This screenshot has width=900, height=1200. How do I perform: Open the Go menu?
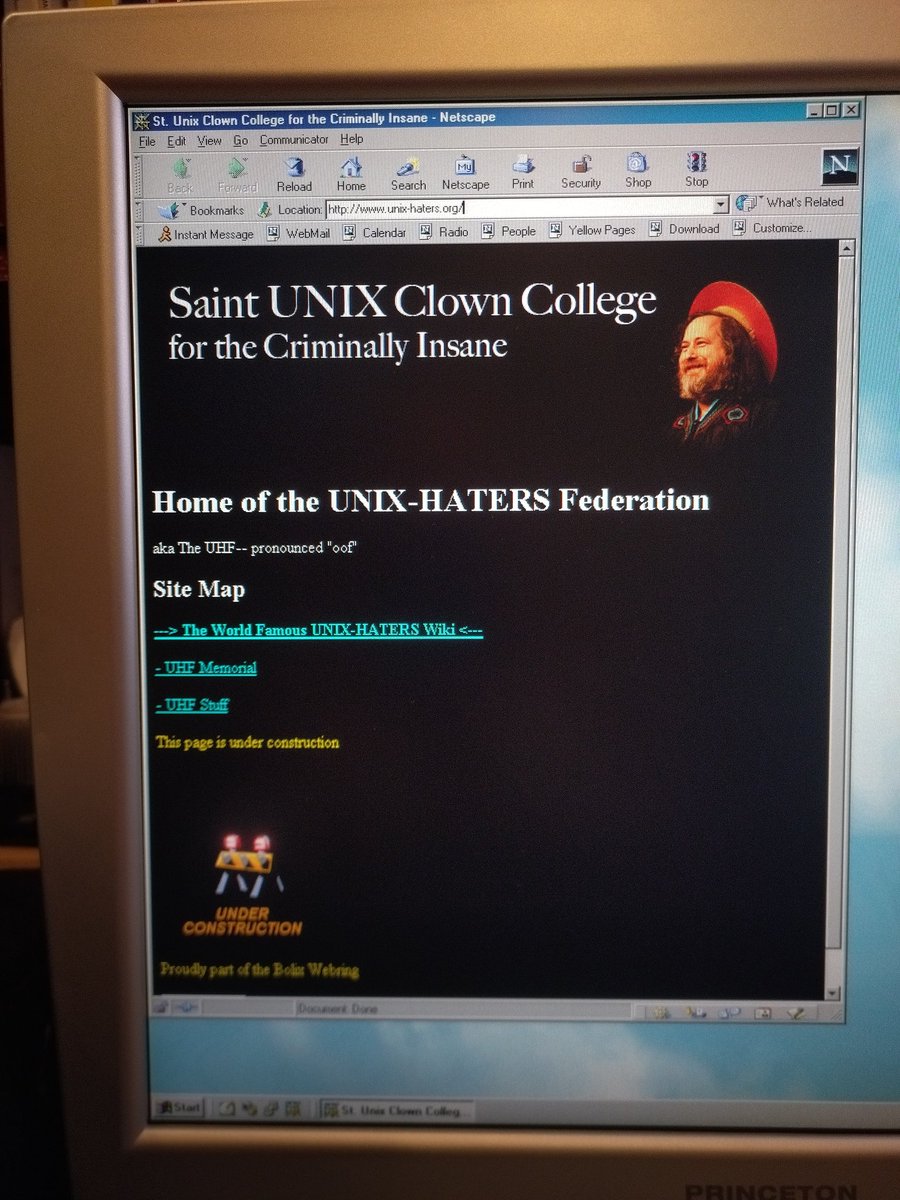(x=241, y=141)
